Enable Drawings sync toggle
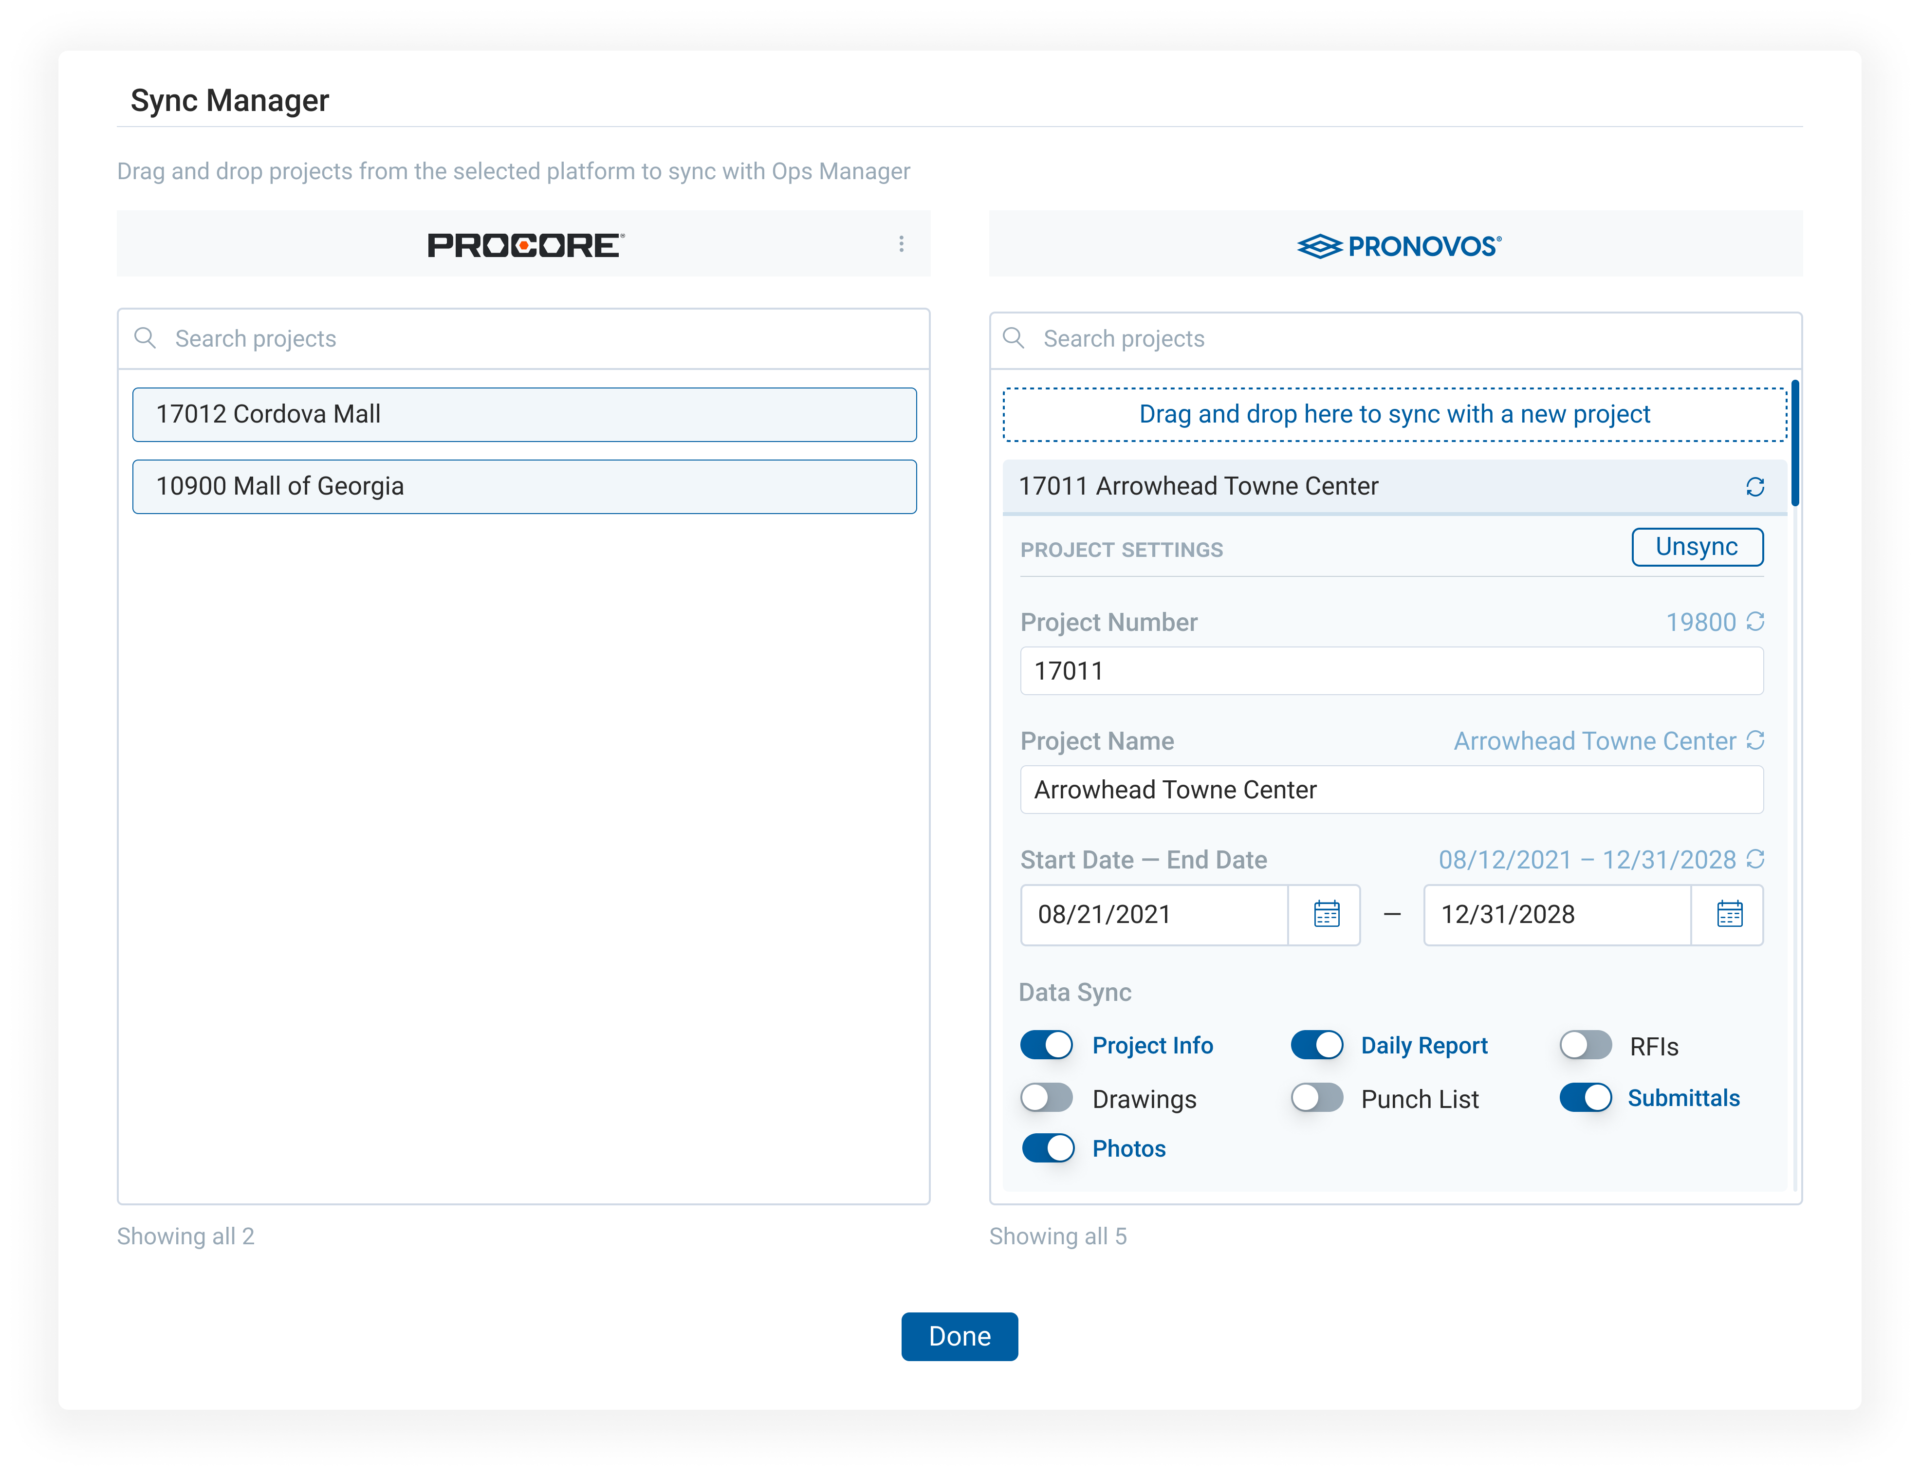Viewport: 1920px width, 1476px height. (x=1046, y=1098)
